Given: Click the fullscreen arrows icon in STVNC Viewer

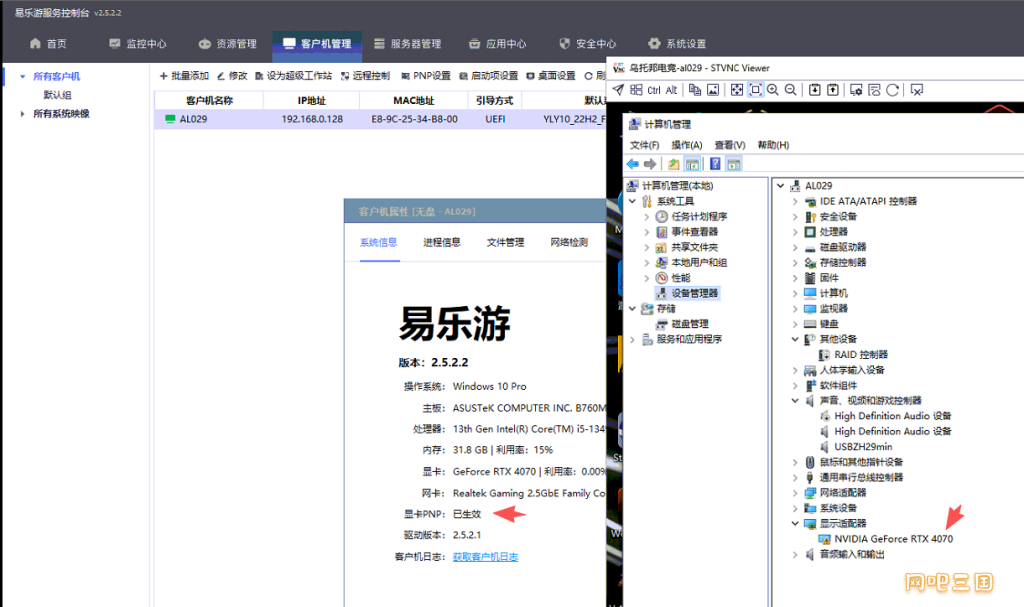Looking at the screenshot, I should tap(737, 90).
